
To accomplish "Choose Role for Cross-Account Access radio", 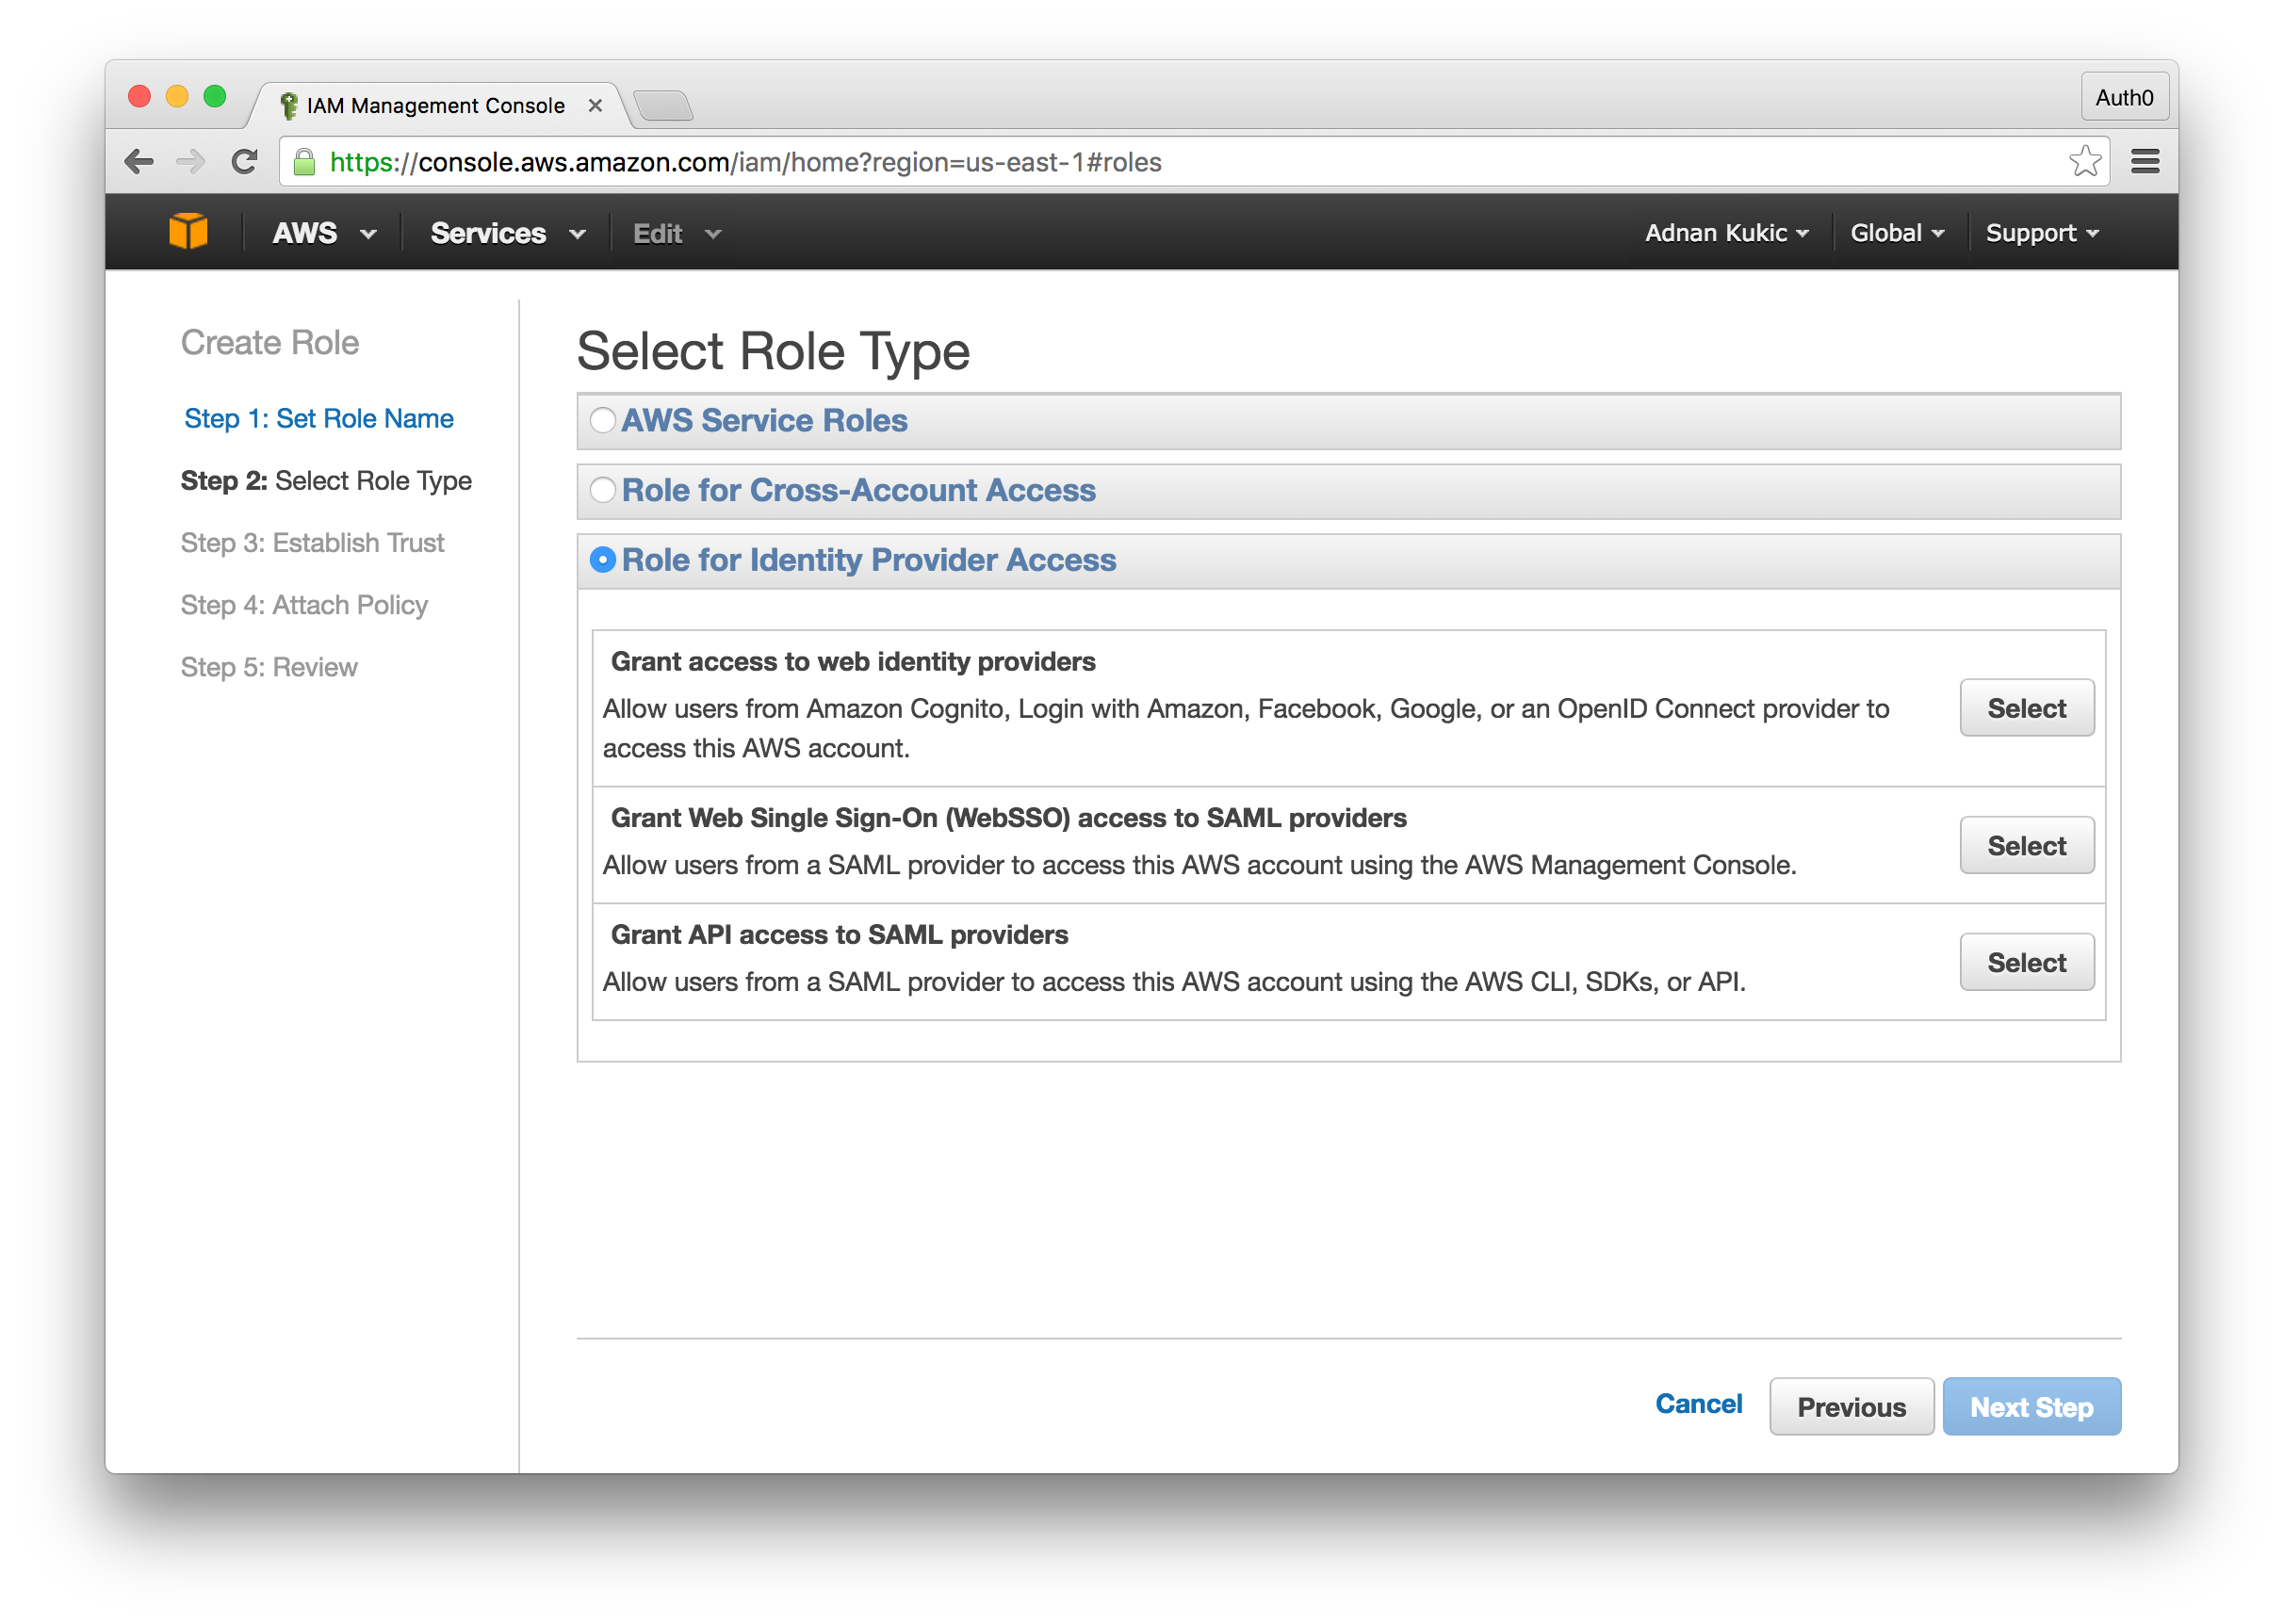I will (x=603, y=490).
